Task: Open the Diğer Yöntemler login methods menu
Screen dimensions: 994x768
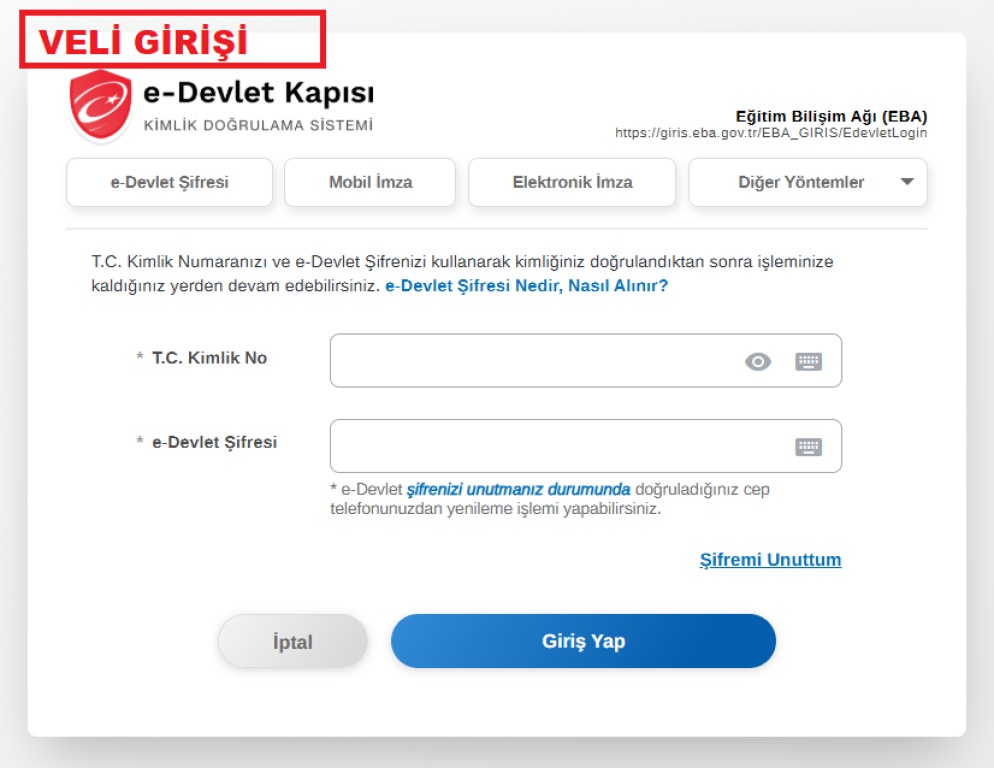Action: [808, 183]
